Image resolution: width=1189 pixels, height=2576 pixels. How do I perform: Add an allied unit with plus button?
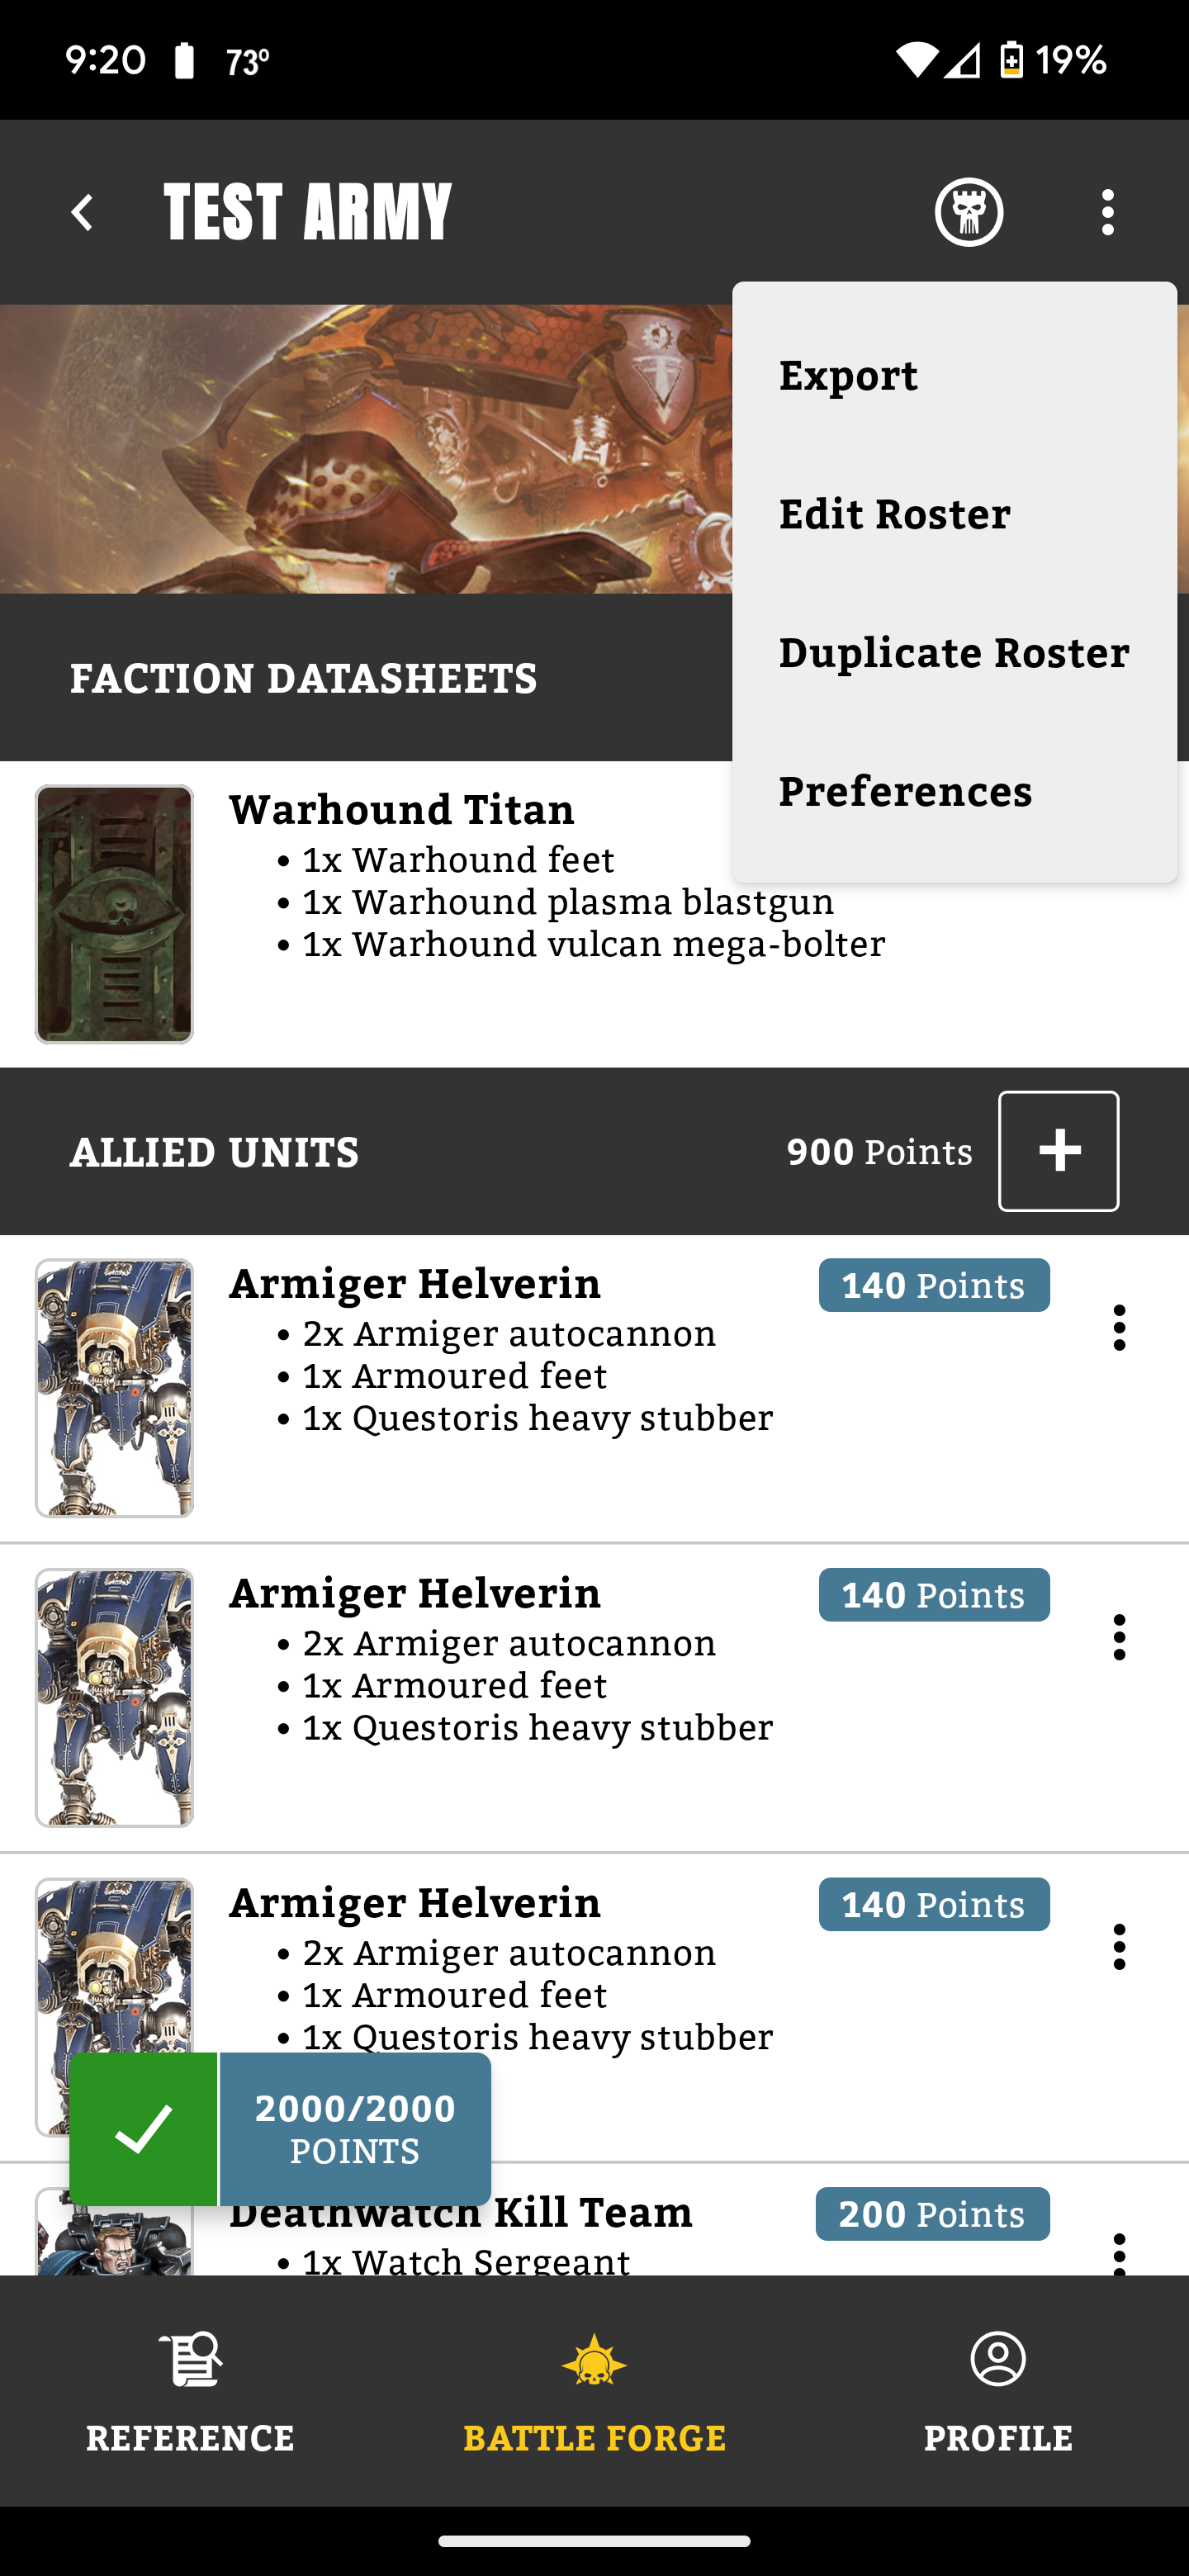pyautogui.click(x=1058, y=1151)
